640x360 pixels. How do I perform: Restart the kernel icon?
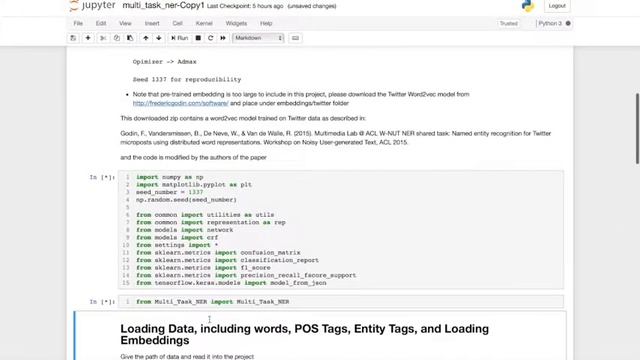coord(211,38)
